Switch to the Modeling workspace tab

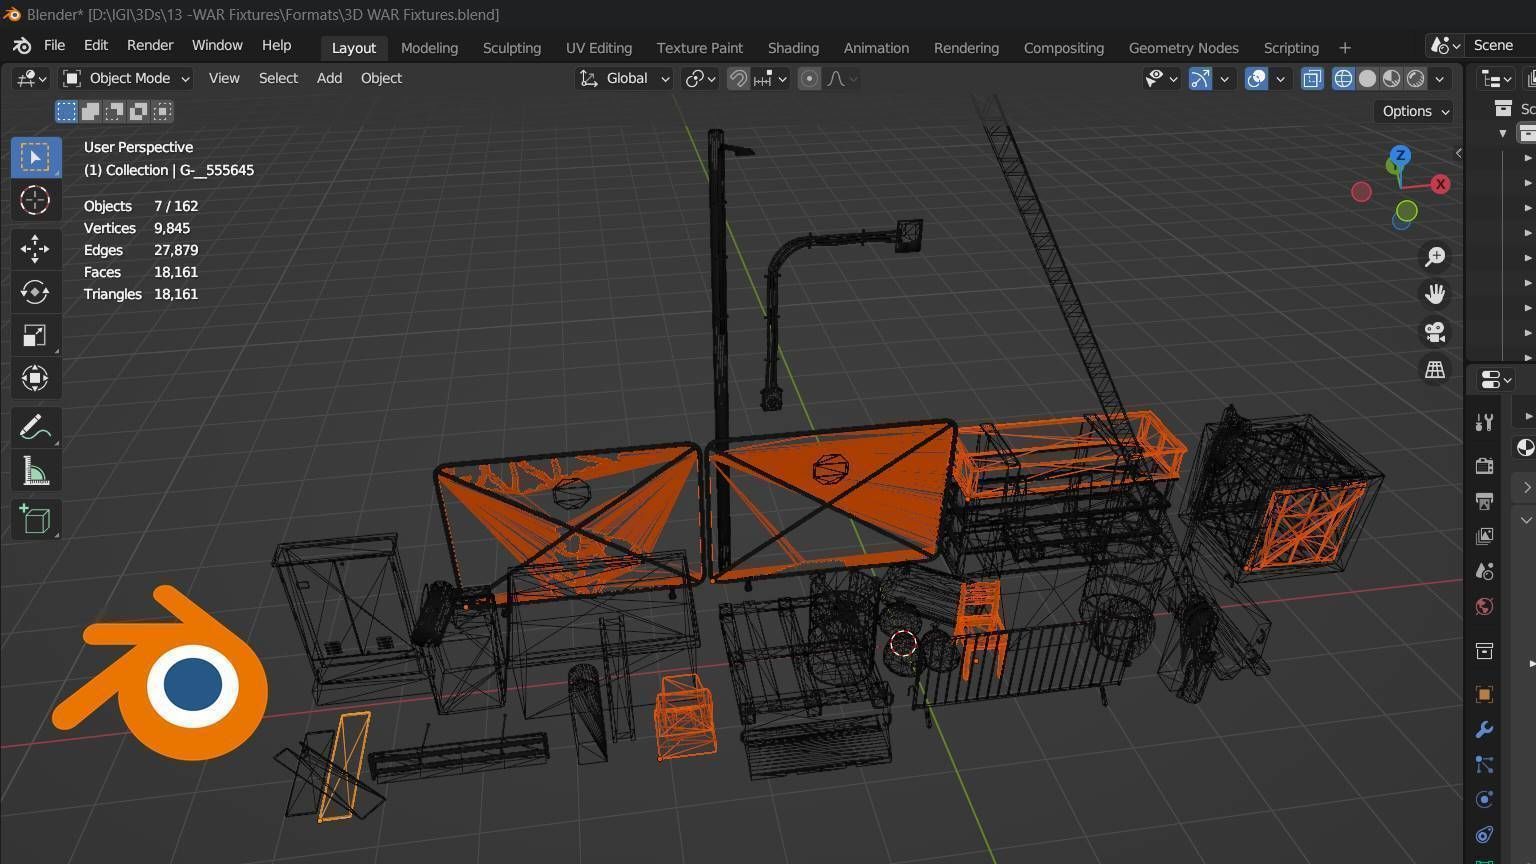pos(429,48)
